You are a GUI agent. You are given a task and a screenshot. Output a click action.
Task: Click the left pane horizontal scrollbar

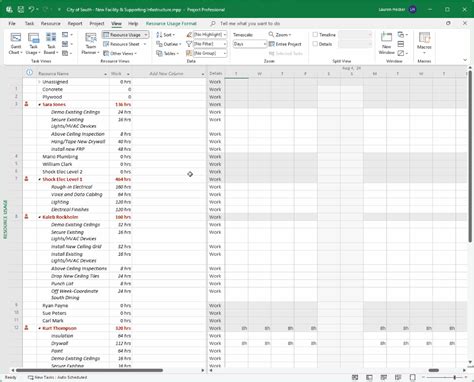(x=89, y=370)
